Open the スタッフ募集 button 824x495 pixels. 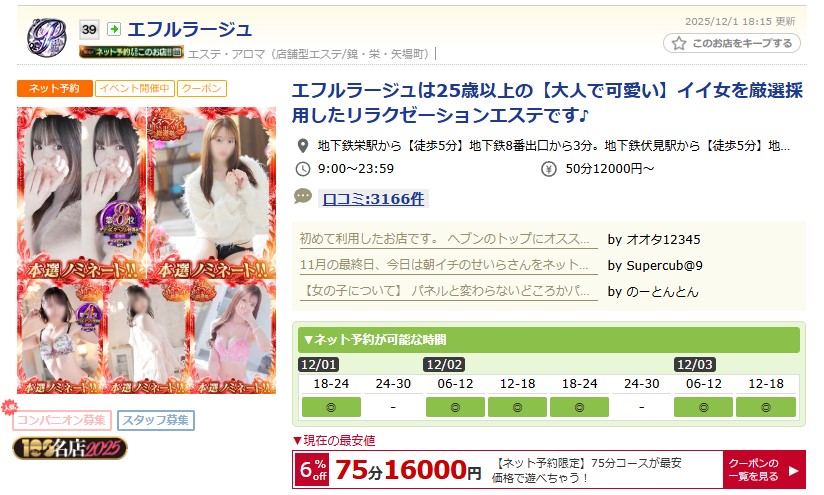coord(156,420)
